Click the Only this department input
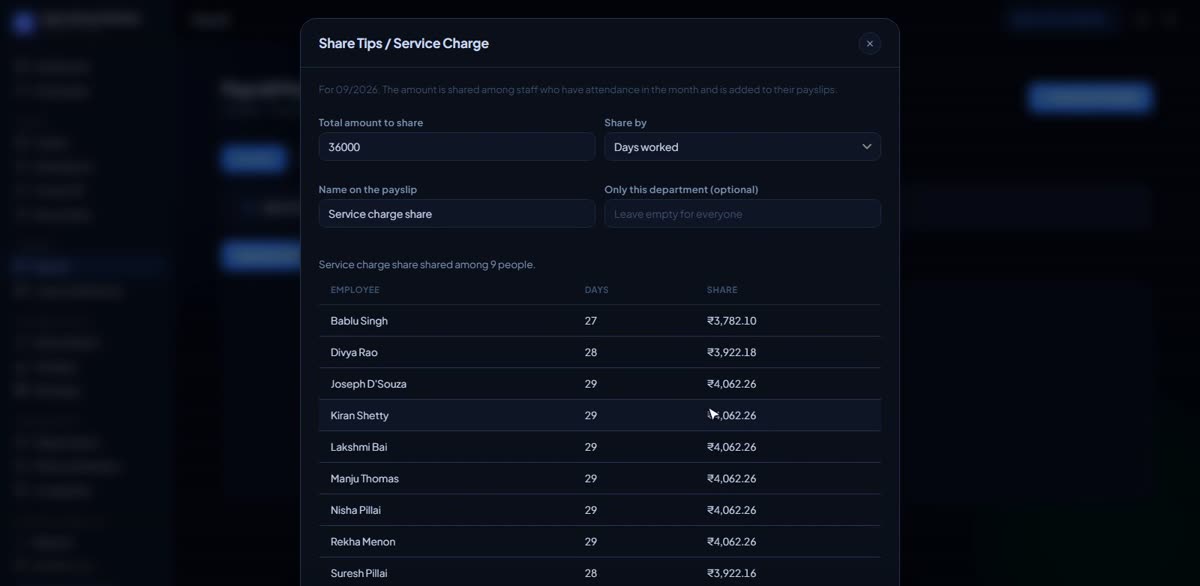 coord(742,214)
